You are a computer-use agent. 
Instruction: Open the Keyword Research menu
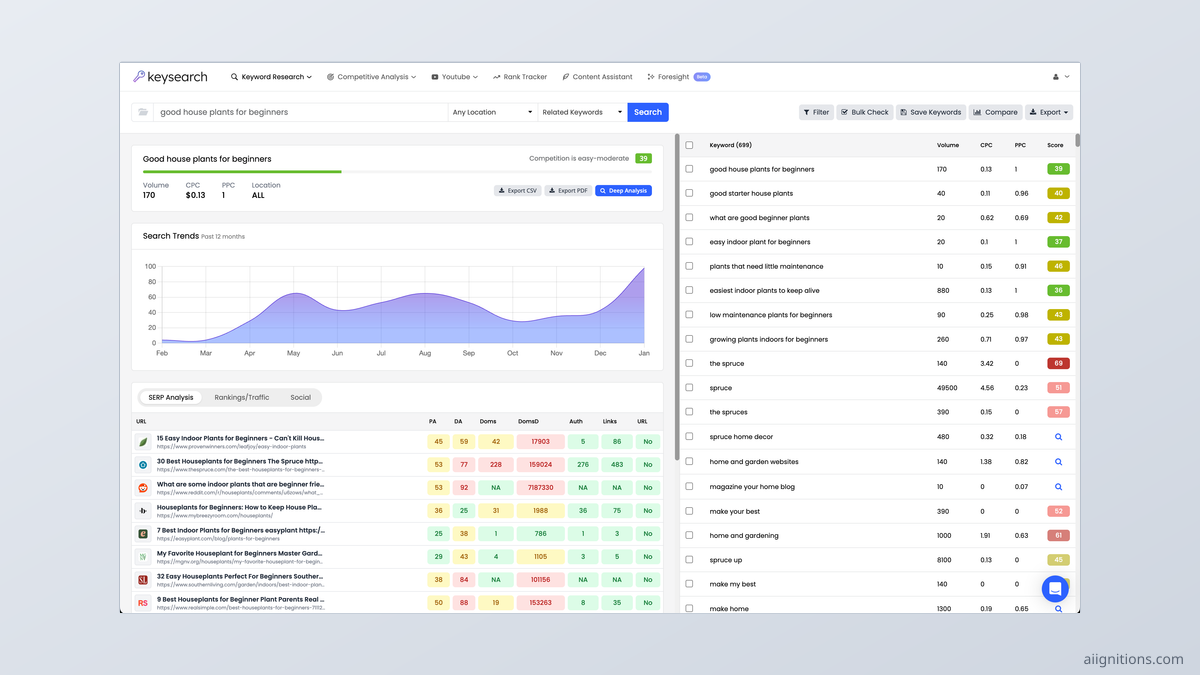(271, 77)
